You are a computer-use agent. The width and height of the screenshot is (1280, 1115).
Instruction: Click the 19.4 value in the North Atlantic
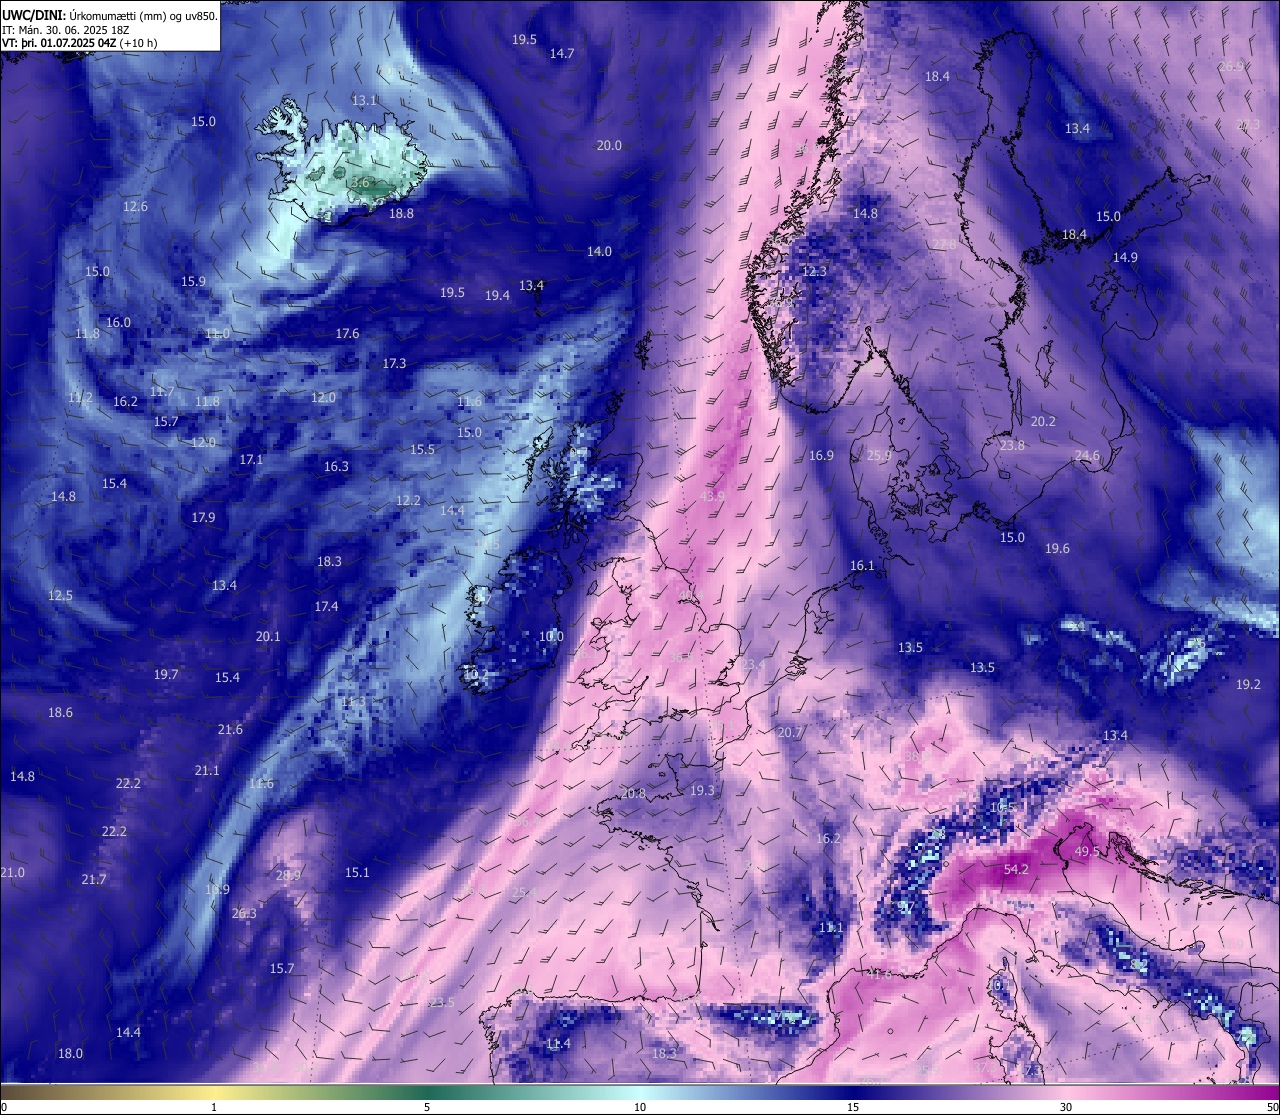coord(497,295)
